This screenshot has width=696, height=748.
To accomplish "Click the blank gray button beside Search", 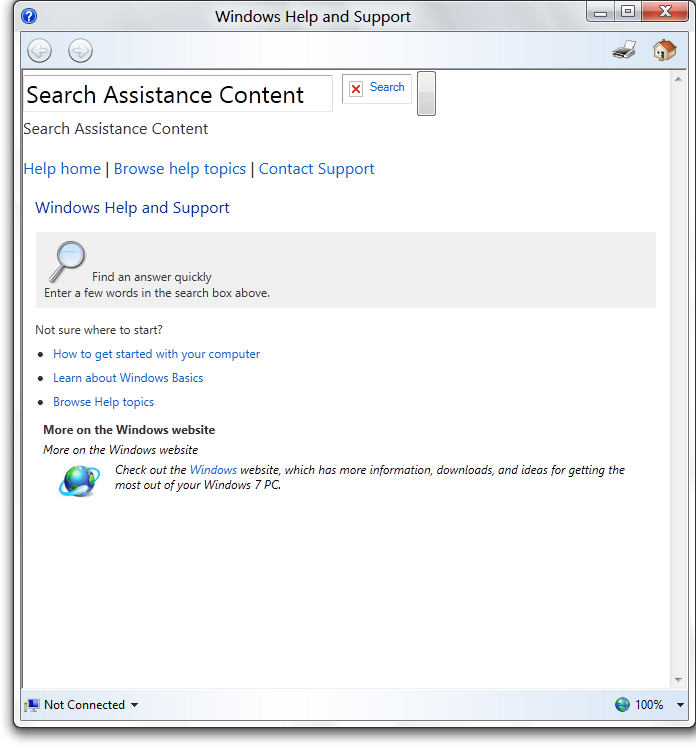I will [x=426, y=94].
